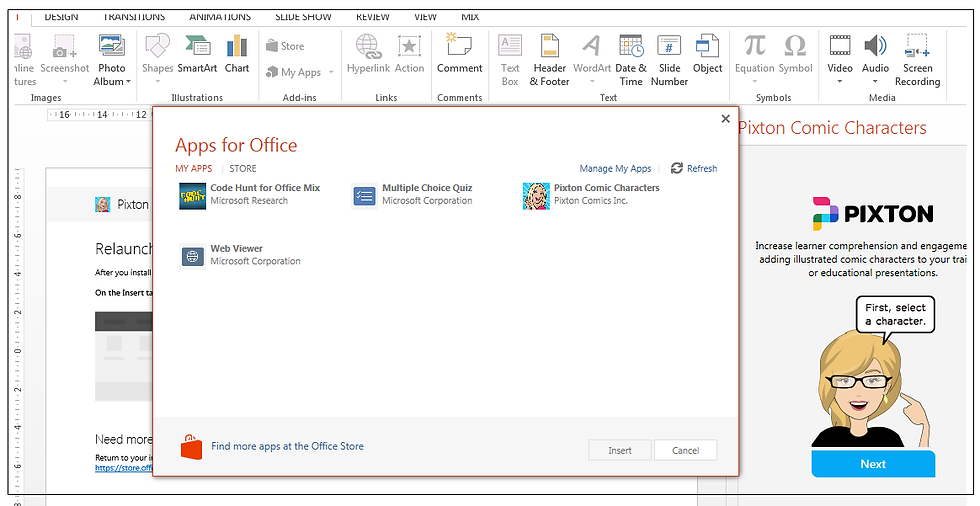
Task: Click the Pixton character illustration
Action: click(x=873, y=386)
